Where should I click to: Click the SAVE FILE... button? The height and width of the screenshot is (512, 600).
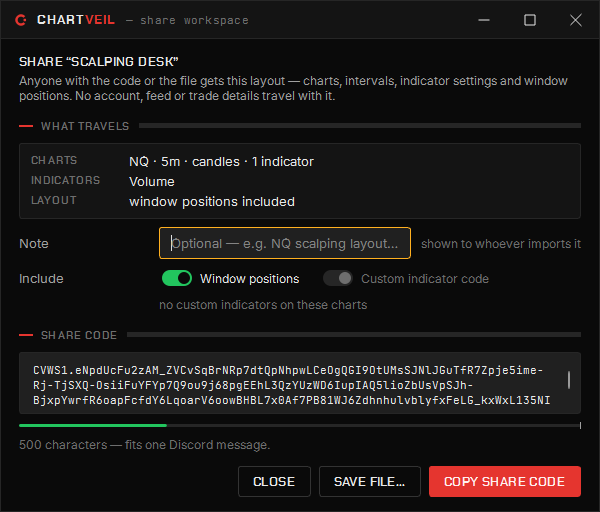[370, 481]
